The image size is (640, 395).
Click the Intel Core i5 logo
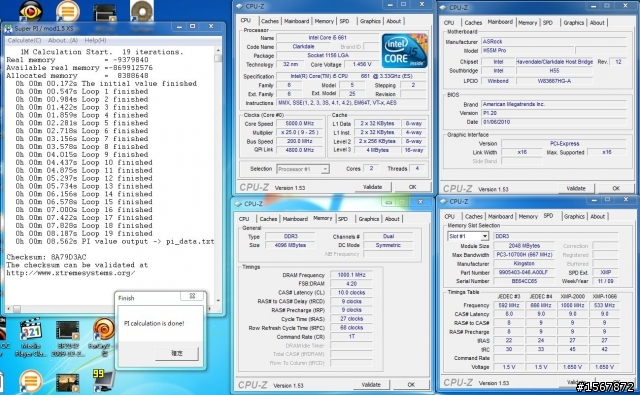pyautogui.click(x=404, y=51)
